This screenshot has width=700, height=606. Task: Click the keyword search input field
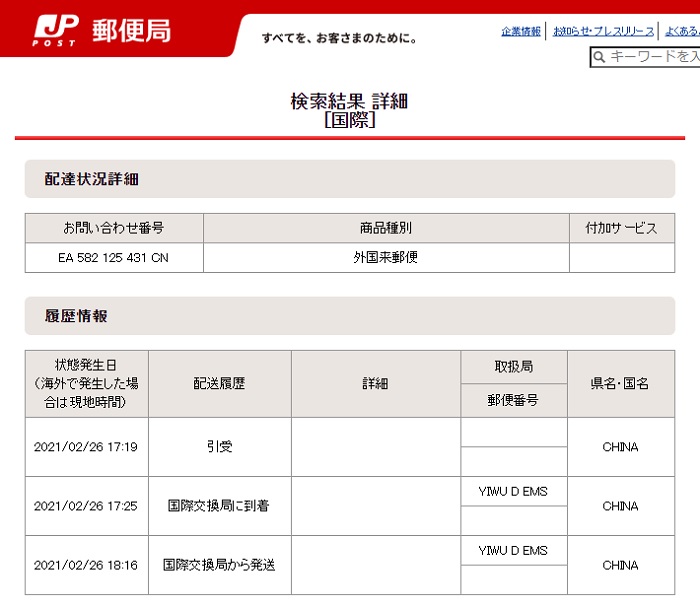pos(646,57)
